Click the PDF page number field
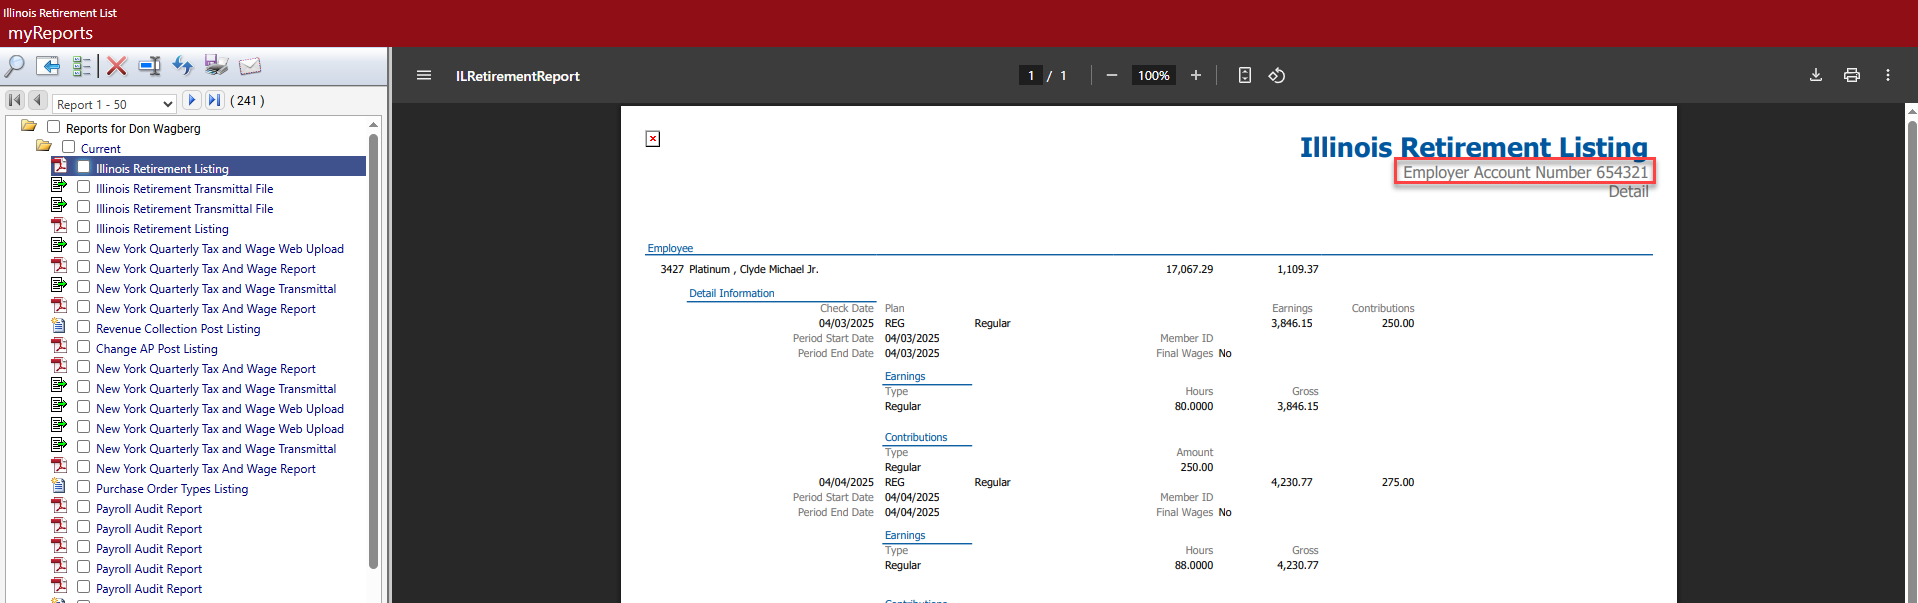 (x=1031, y=75)
